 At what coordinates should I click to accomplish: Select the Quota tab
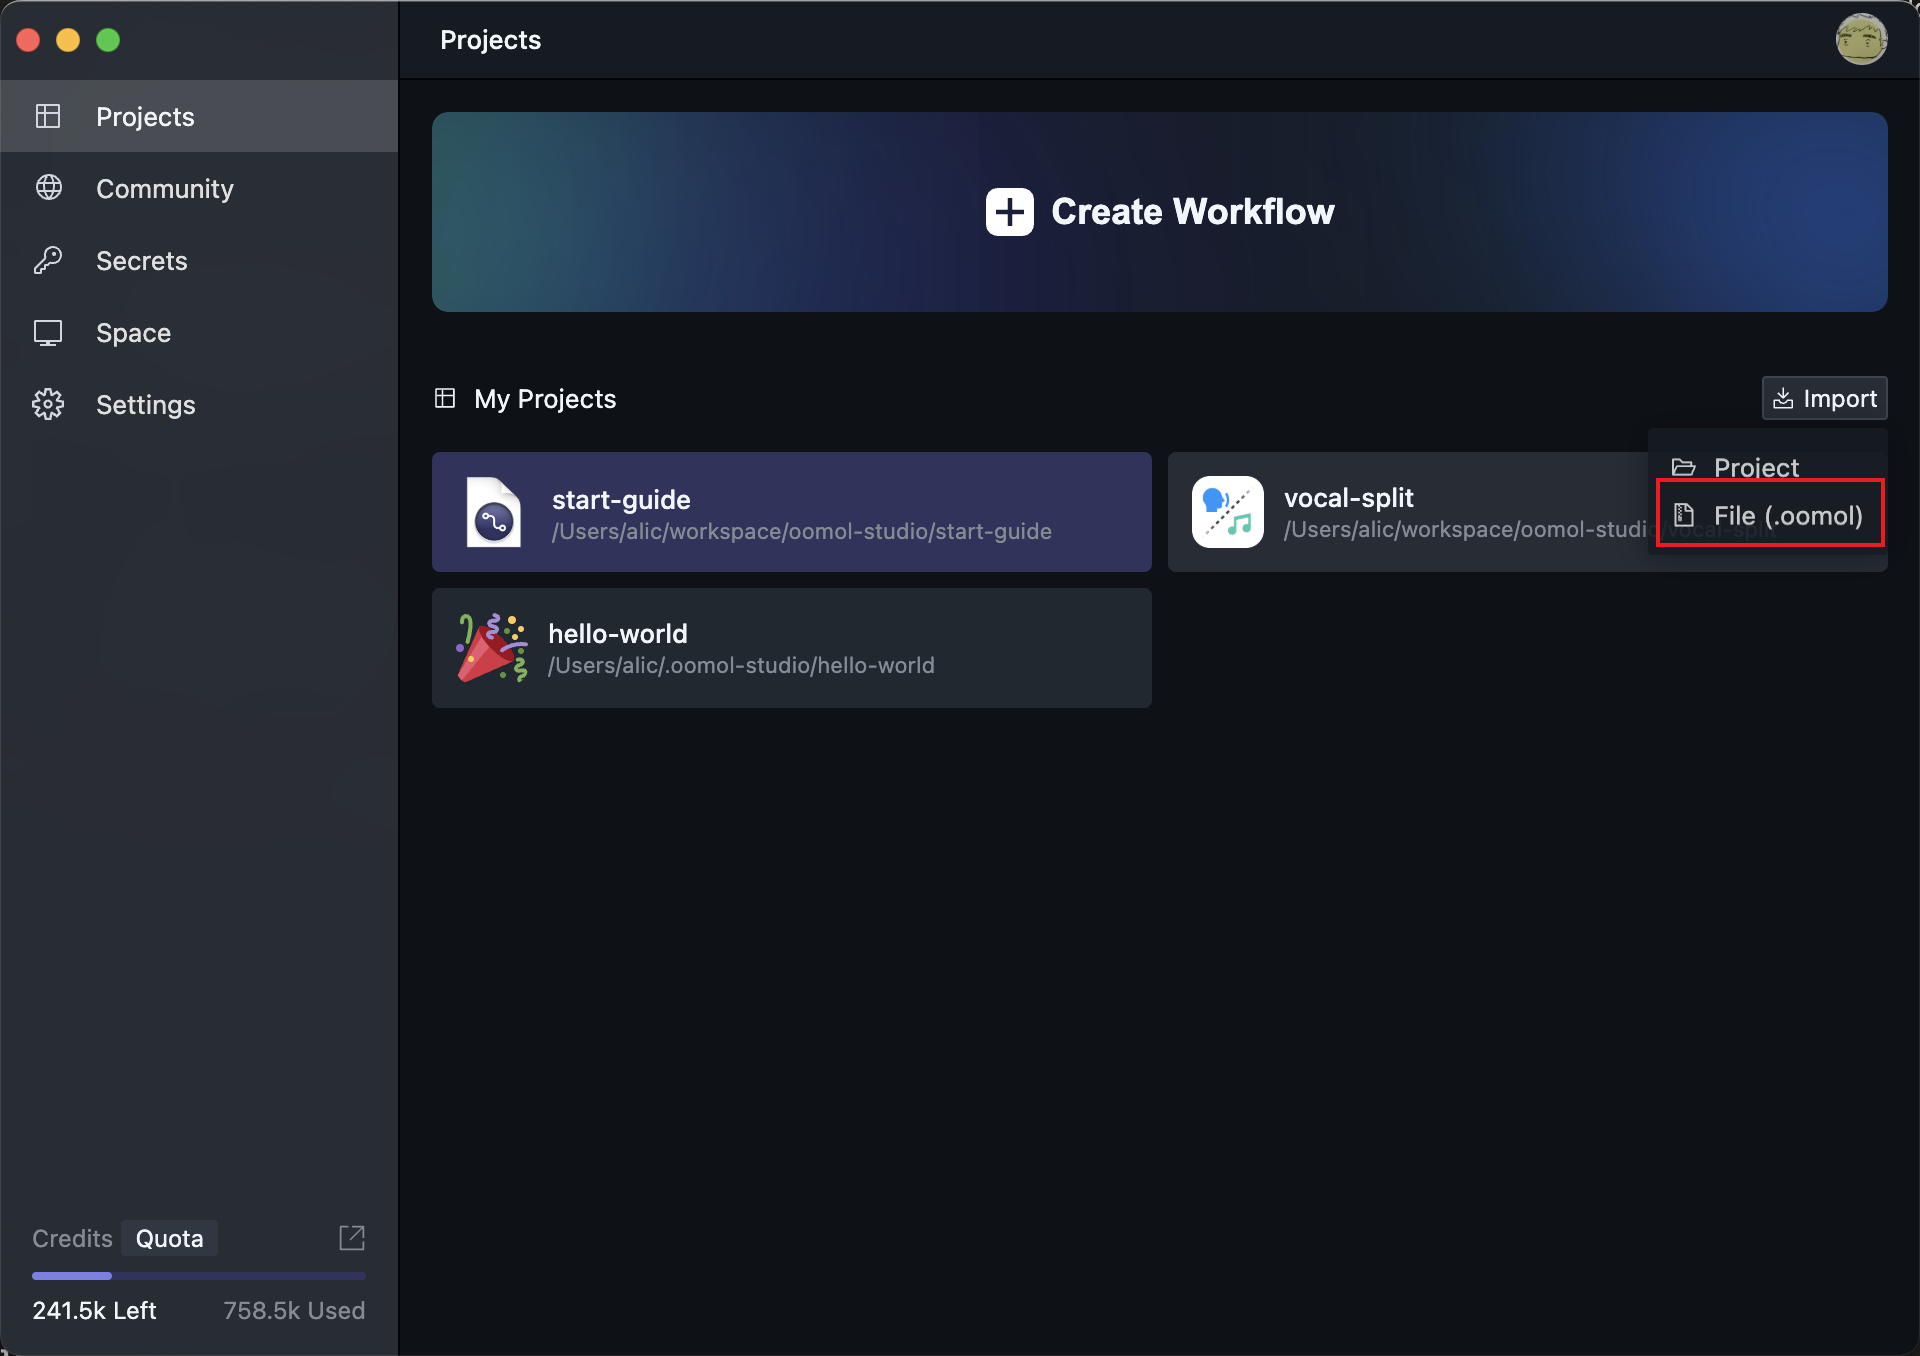point(169,1238)
